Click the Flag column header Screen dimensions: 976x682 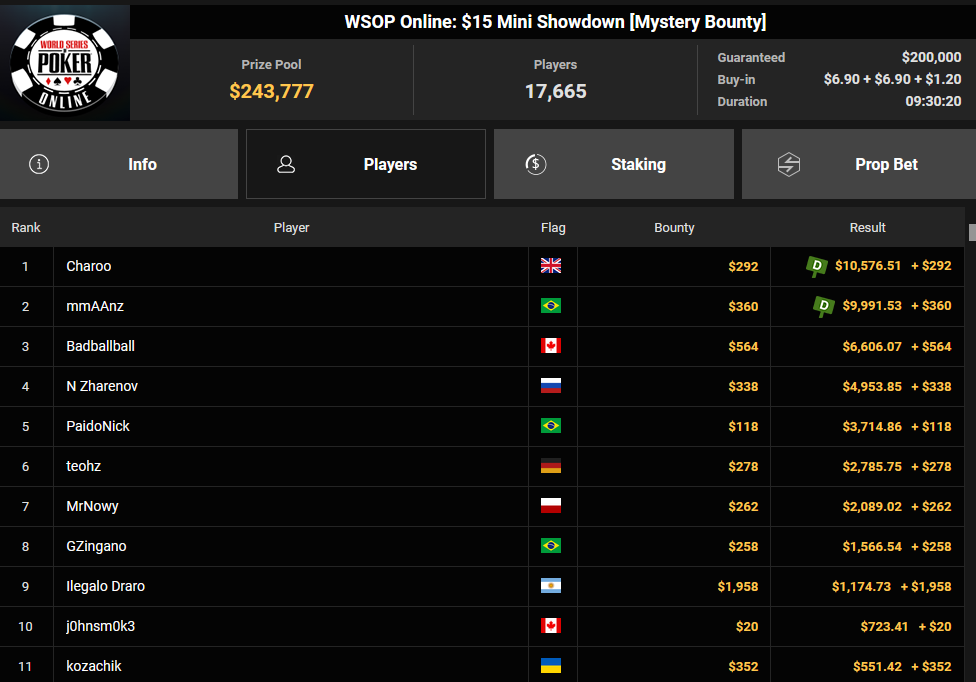pos(553,228)
